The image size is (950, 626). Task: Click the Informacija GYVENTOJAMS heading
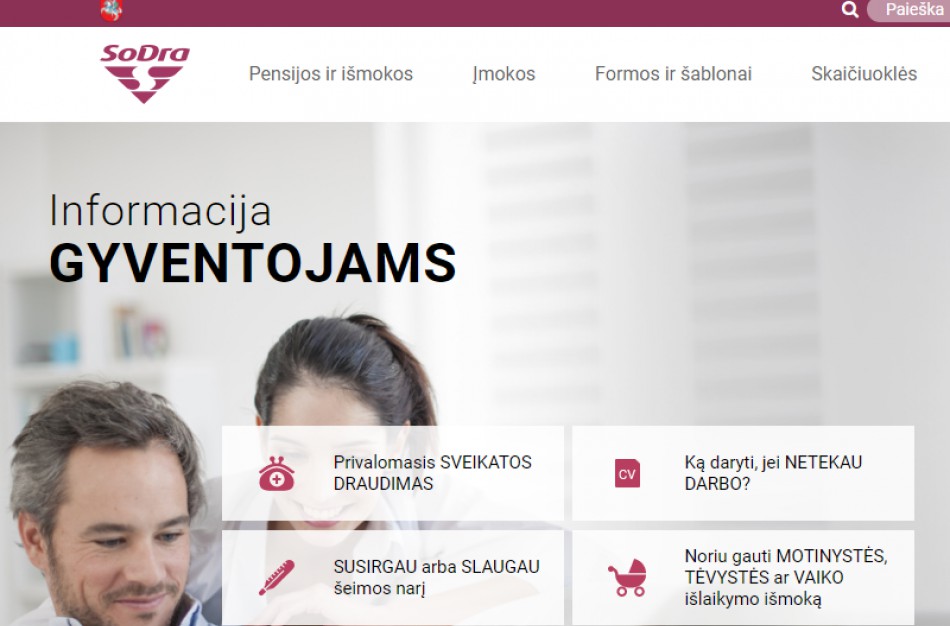pos(253,238)
